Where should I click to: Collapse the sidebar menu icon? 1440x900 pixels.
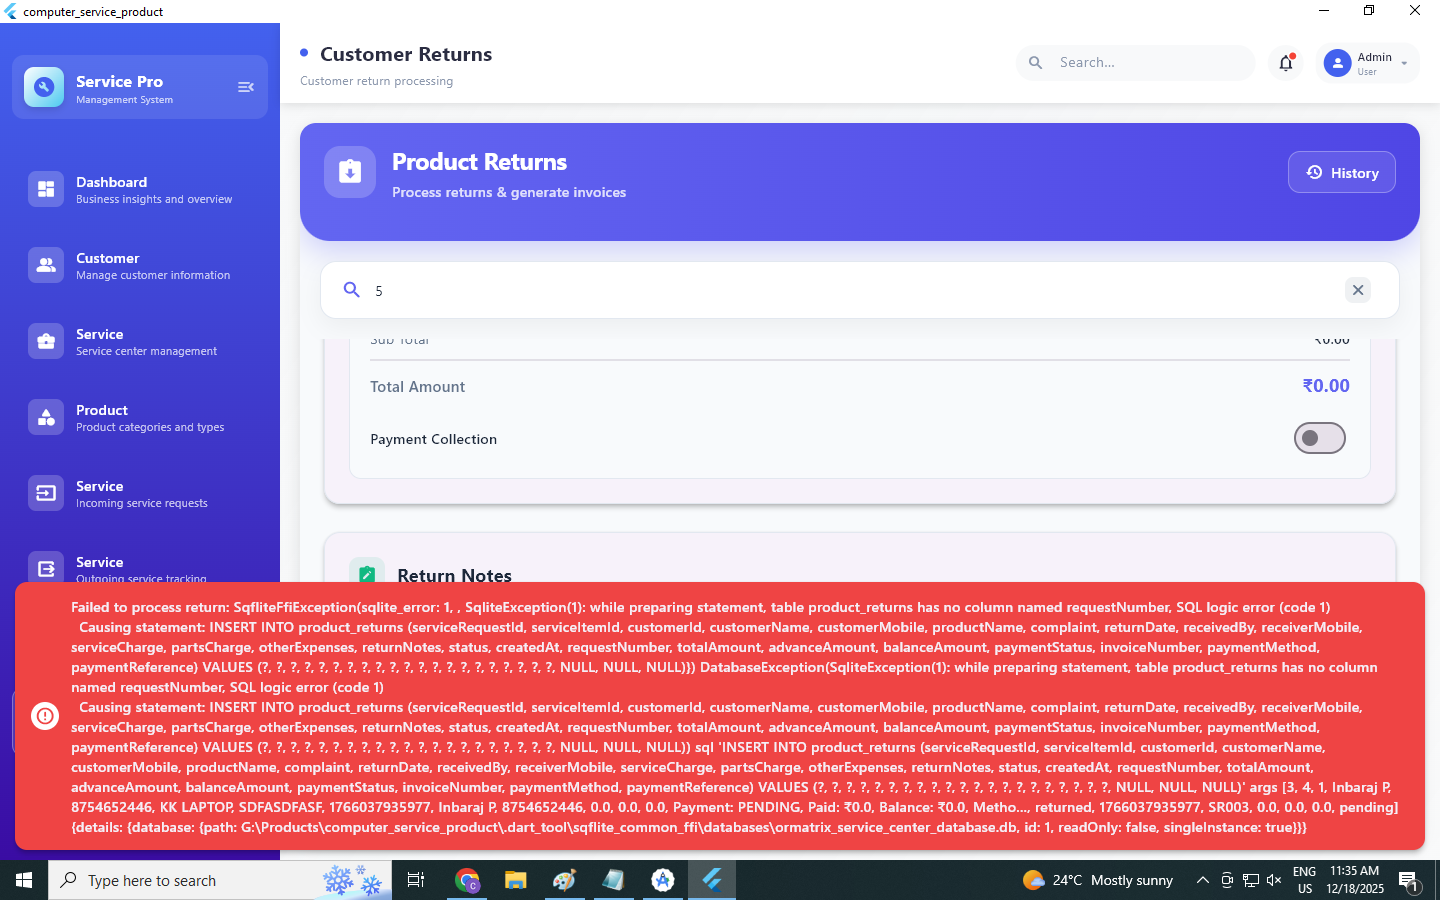[245, 87]
